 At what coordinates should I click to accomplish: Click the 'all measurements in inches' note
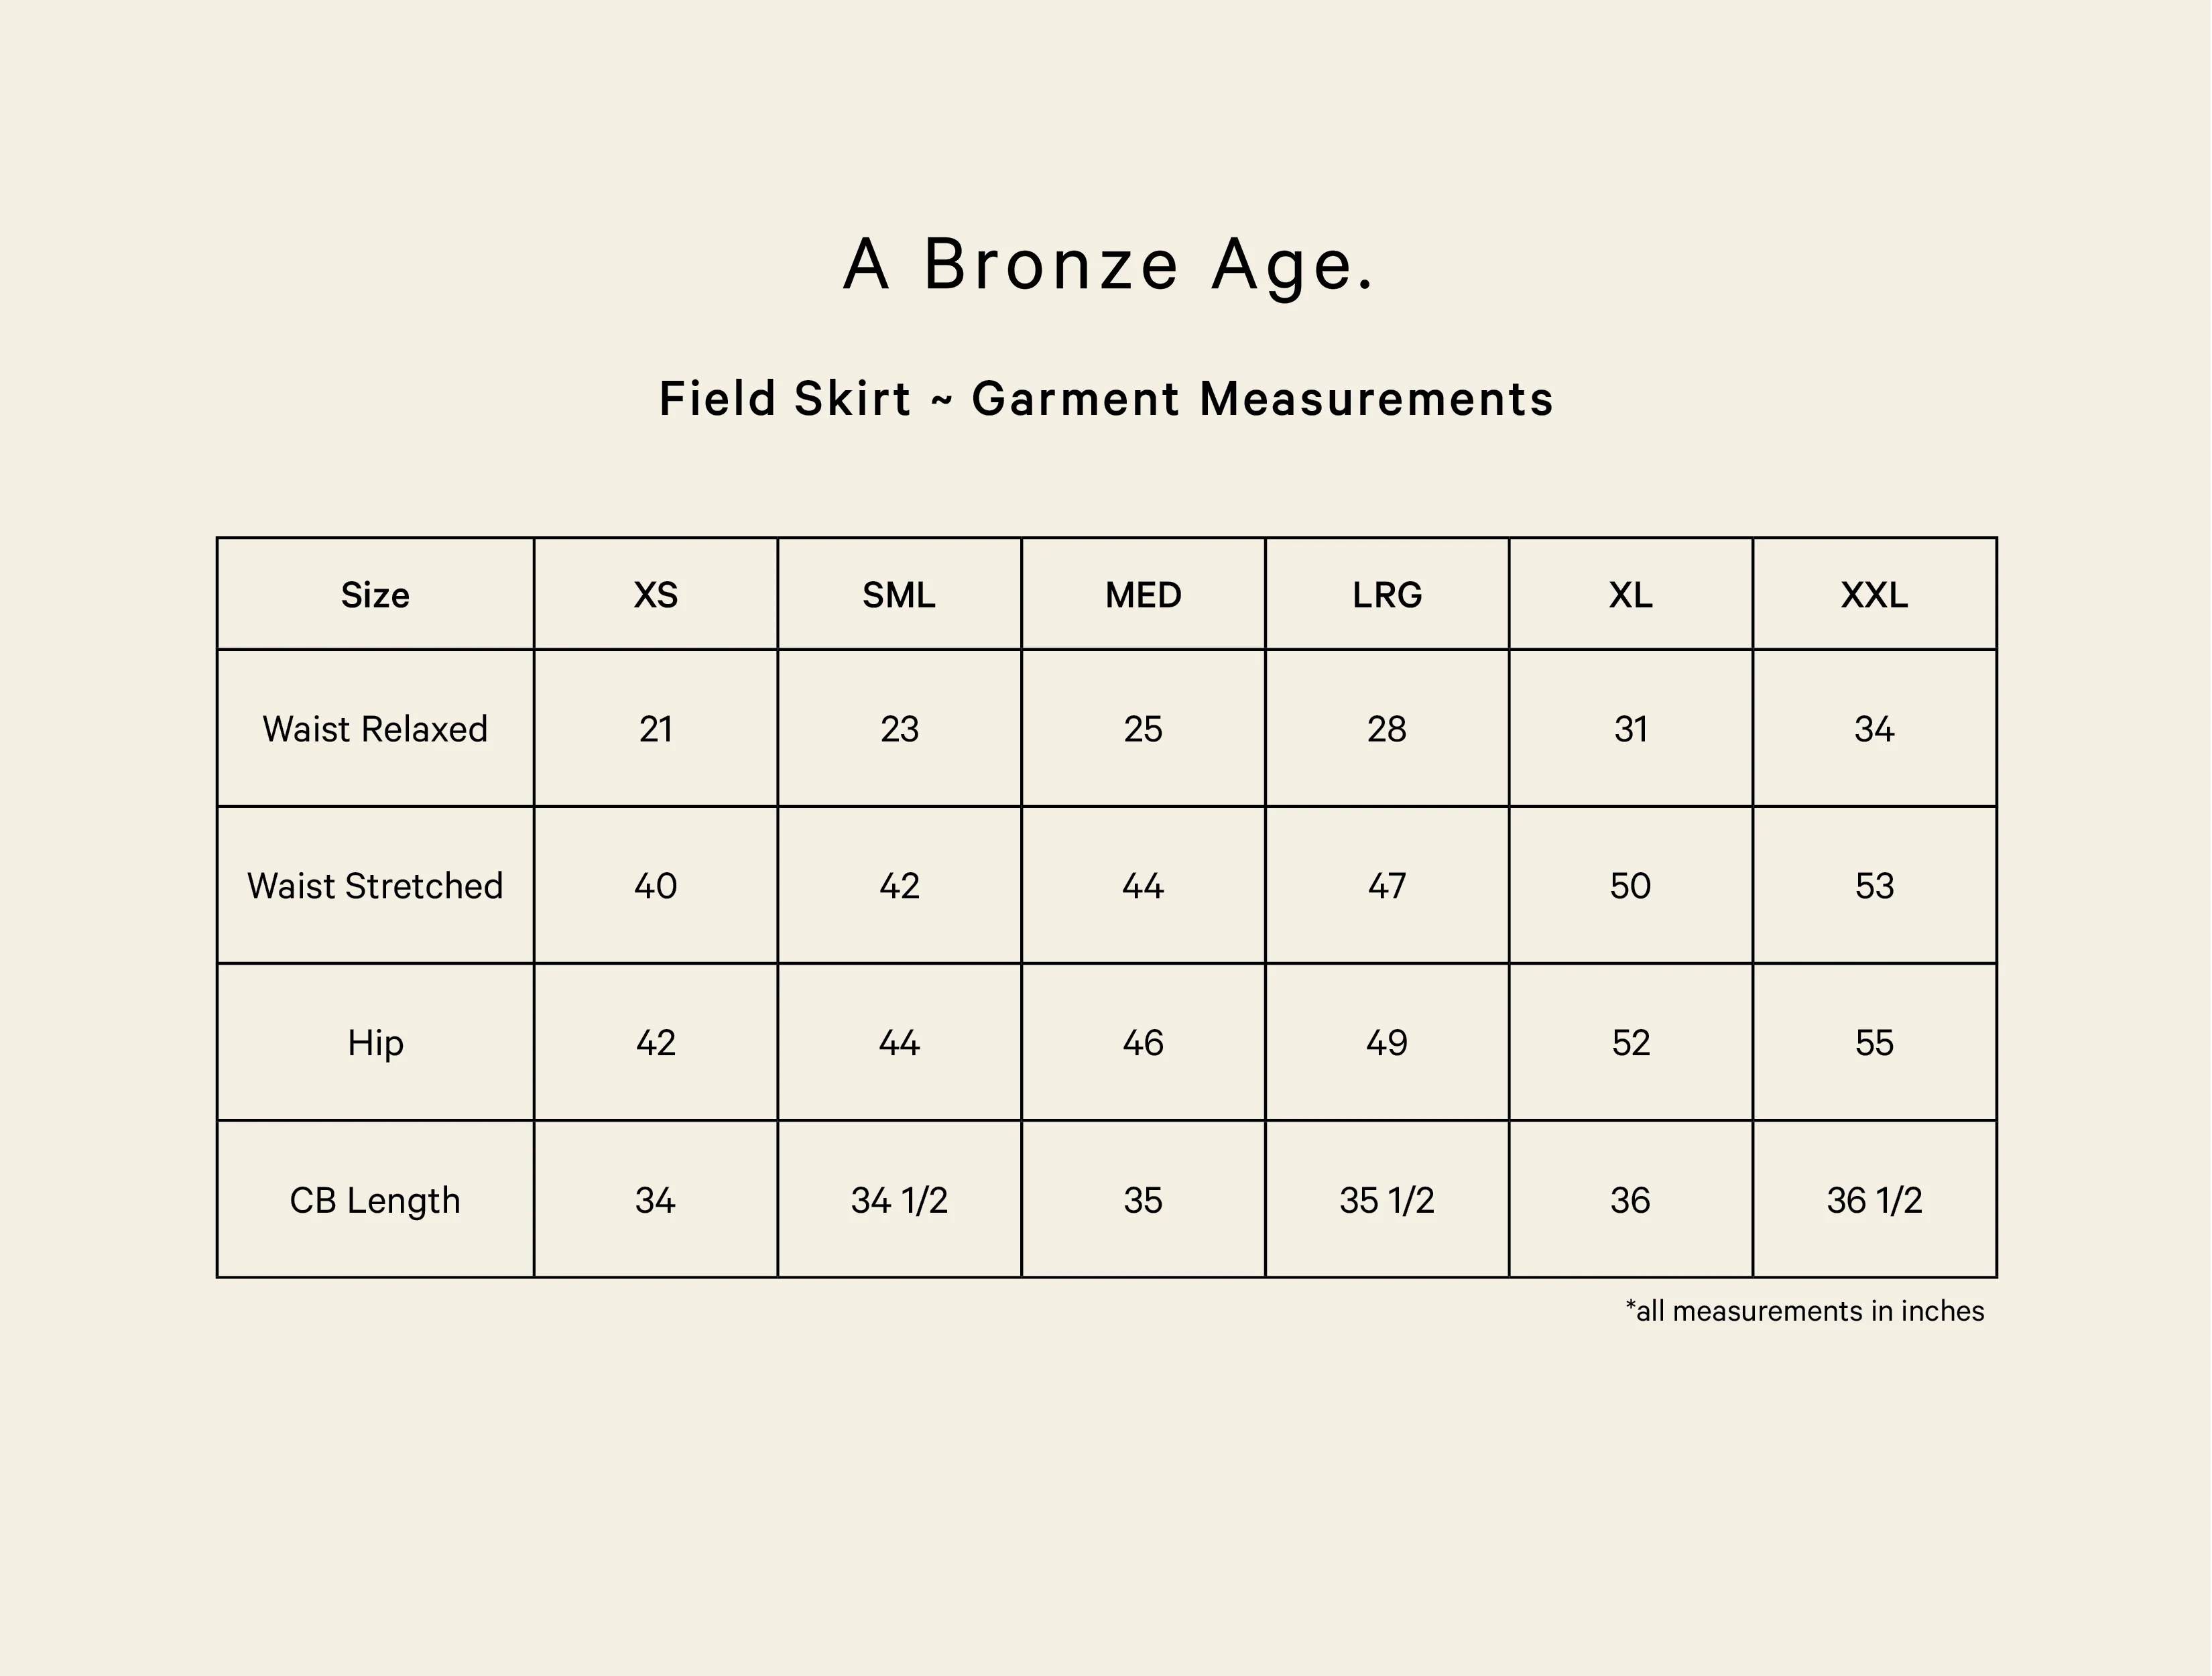tap(1804, 1311)
